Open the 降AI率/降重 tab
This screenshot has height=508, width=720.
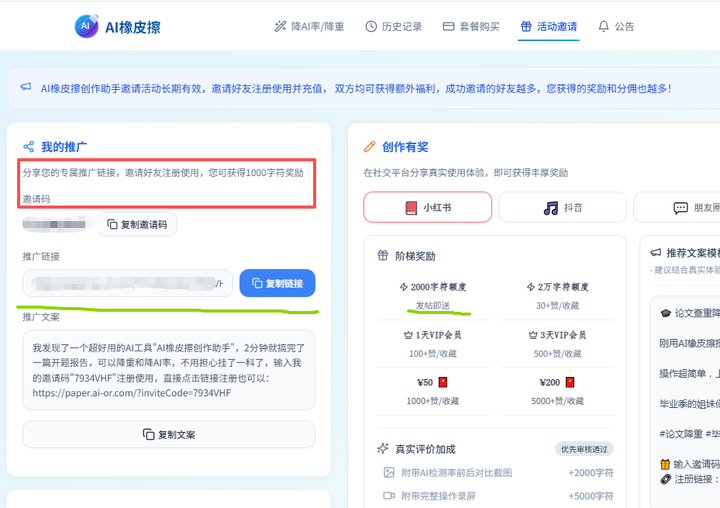(309, 27)
